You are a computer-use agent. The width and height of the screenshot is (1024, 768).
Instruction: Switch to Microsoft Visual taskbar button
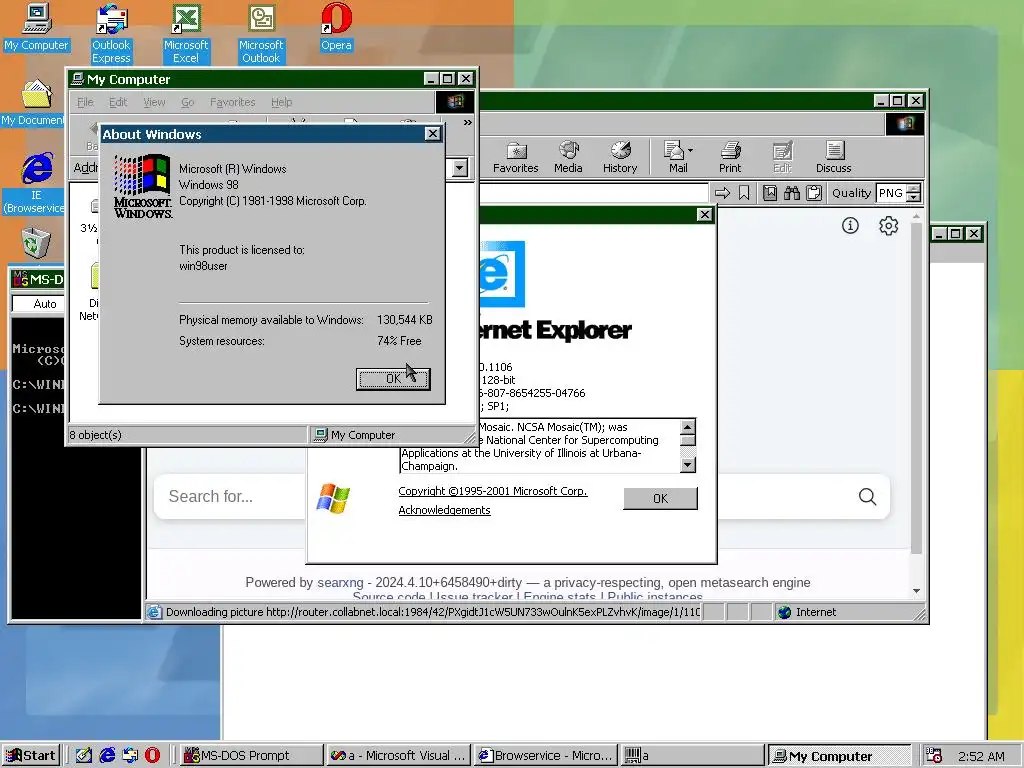[x=398, y=756]
